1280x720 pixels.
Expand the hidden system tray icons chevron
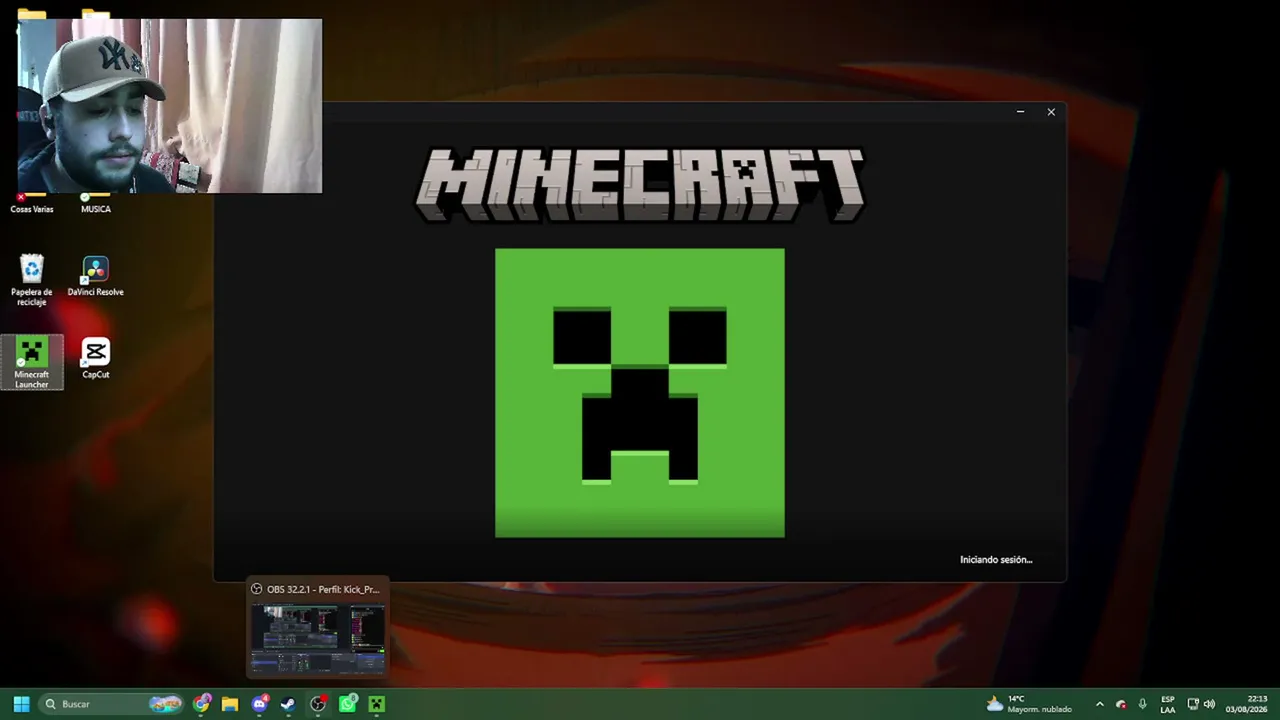click(x=1100, y=704)
